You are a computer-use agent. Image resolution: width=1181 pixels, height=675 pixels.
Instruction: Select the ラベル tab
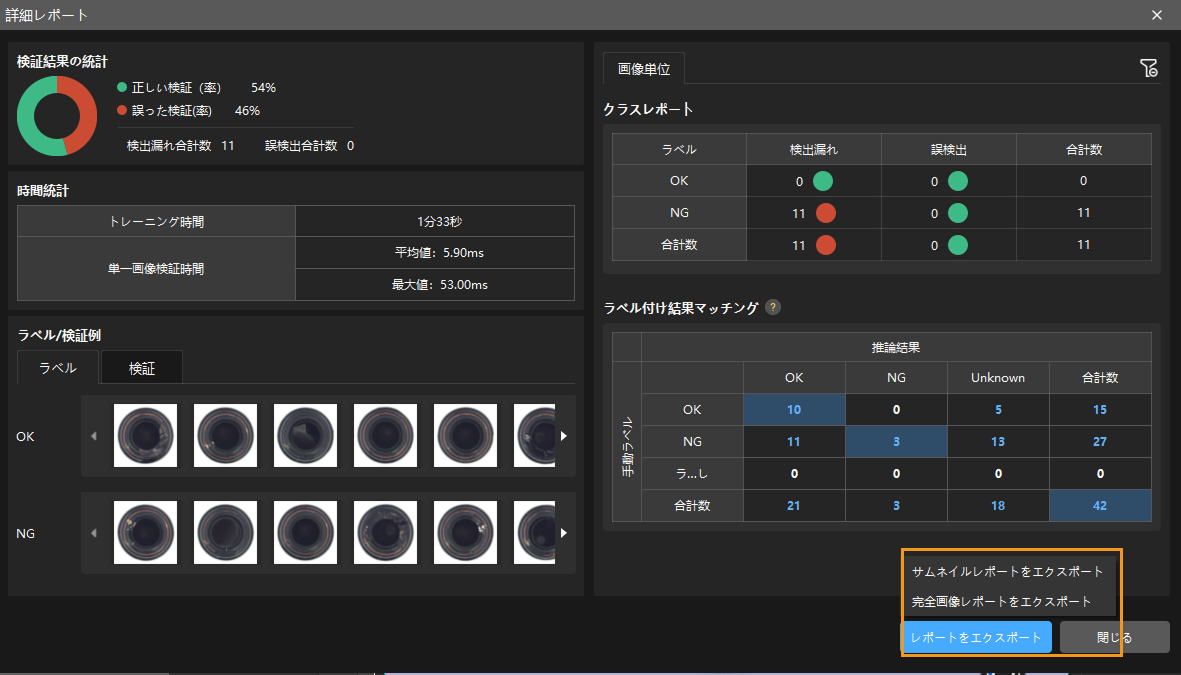pos(58,368)
